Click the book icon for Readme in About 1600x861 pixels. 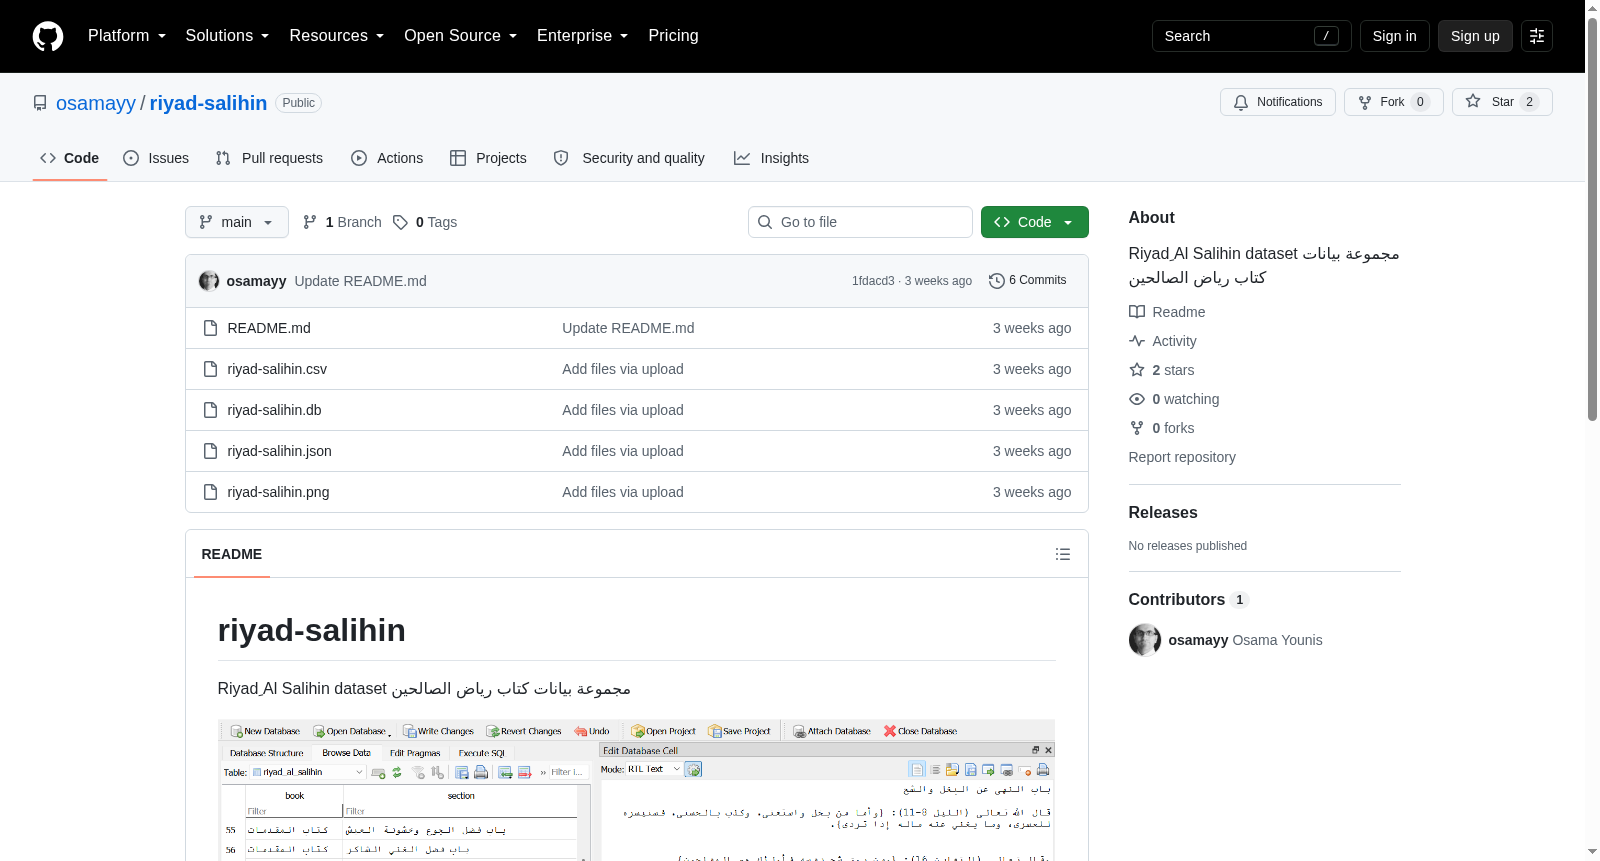tap(1137, 312)
